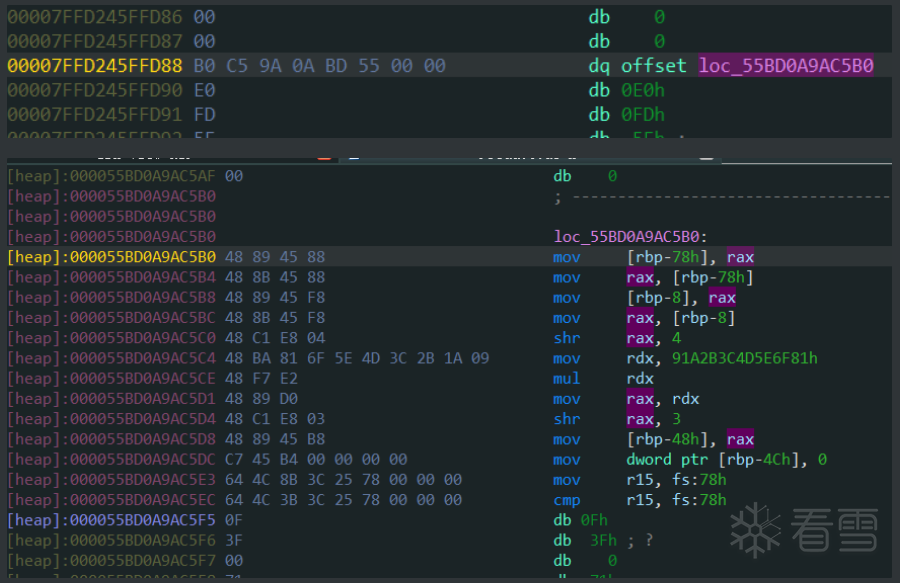900x583 pixels.
Task: Click the db 0Fh data value
Action: [x=594, y=520]
